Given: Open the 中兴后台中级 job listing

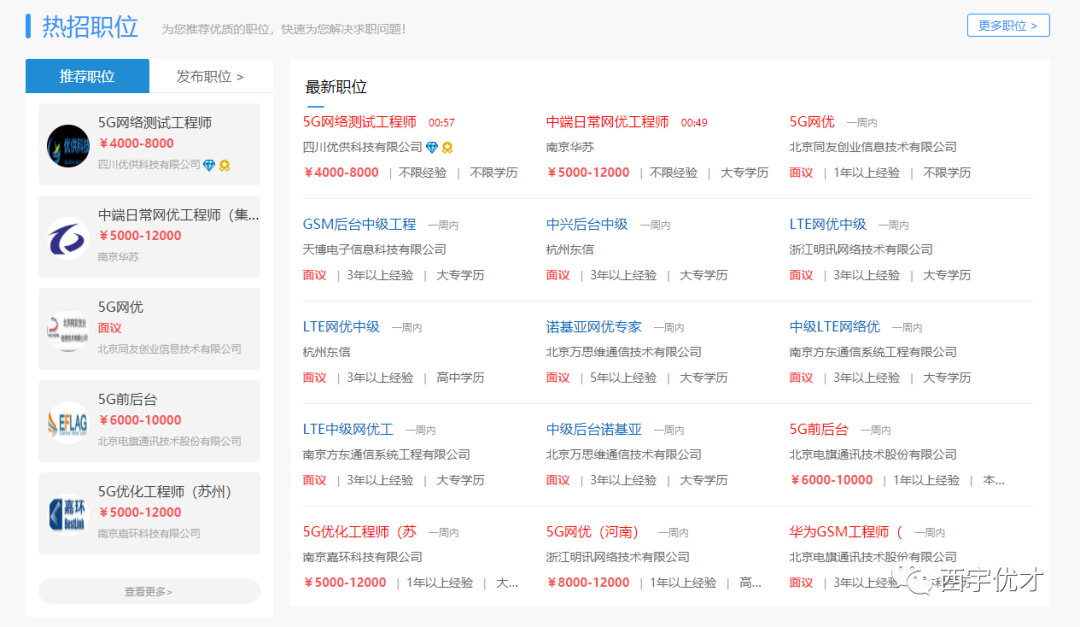Looking at the screenshot, I should point(587,225).
